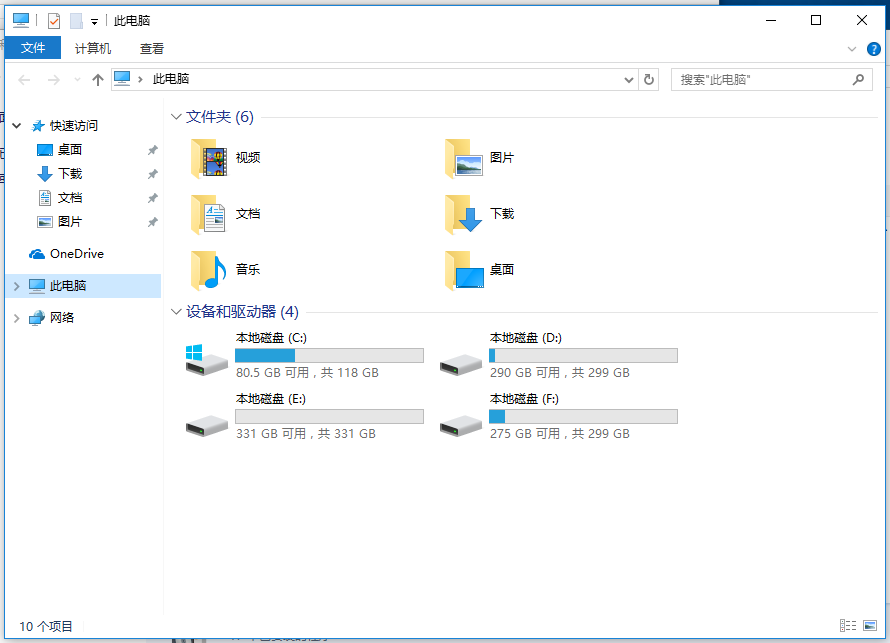Screen dimensions: 890x643
Task: Select 下载 under quick access sidebar
Action: pyautogui.click(x=60, y=174)
